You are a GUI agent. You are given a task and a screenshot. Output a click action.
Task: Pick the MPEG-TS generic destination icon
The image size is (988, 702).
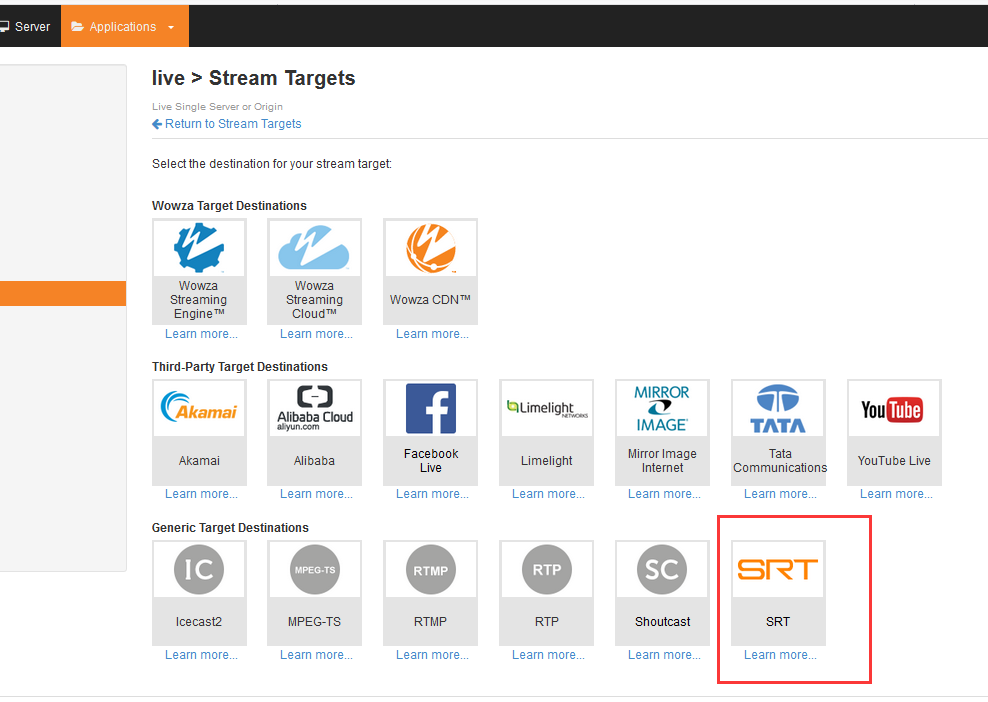tap(314, 570)
